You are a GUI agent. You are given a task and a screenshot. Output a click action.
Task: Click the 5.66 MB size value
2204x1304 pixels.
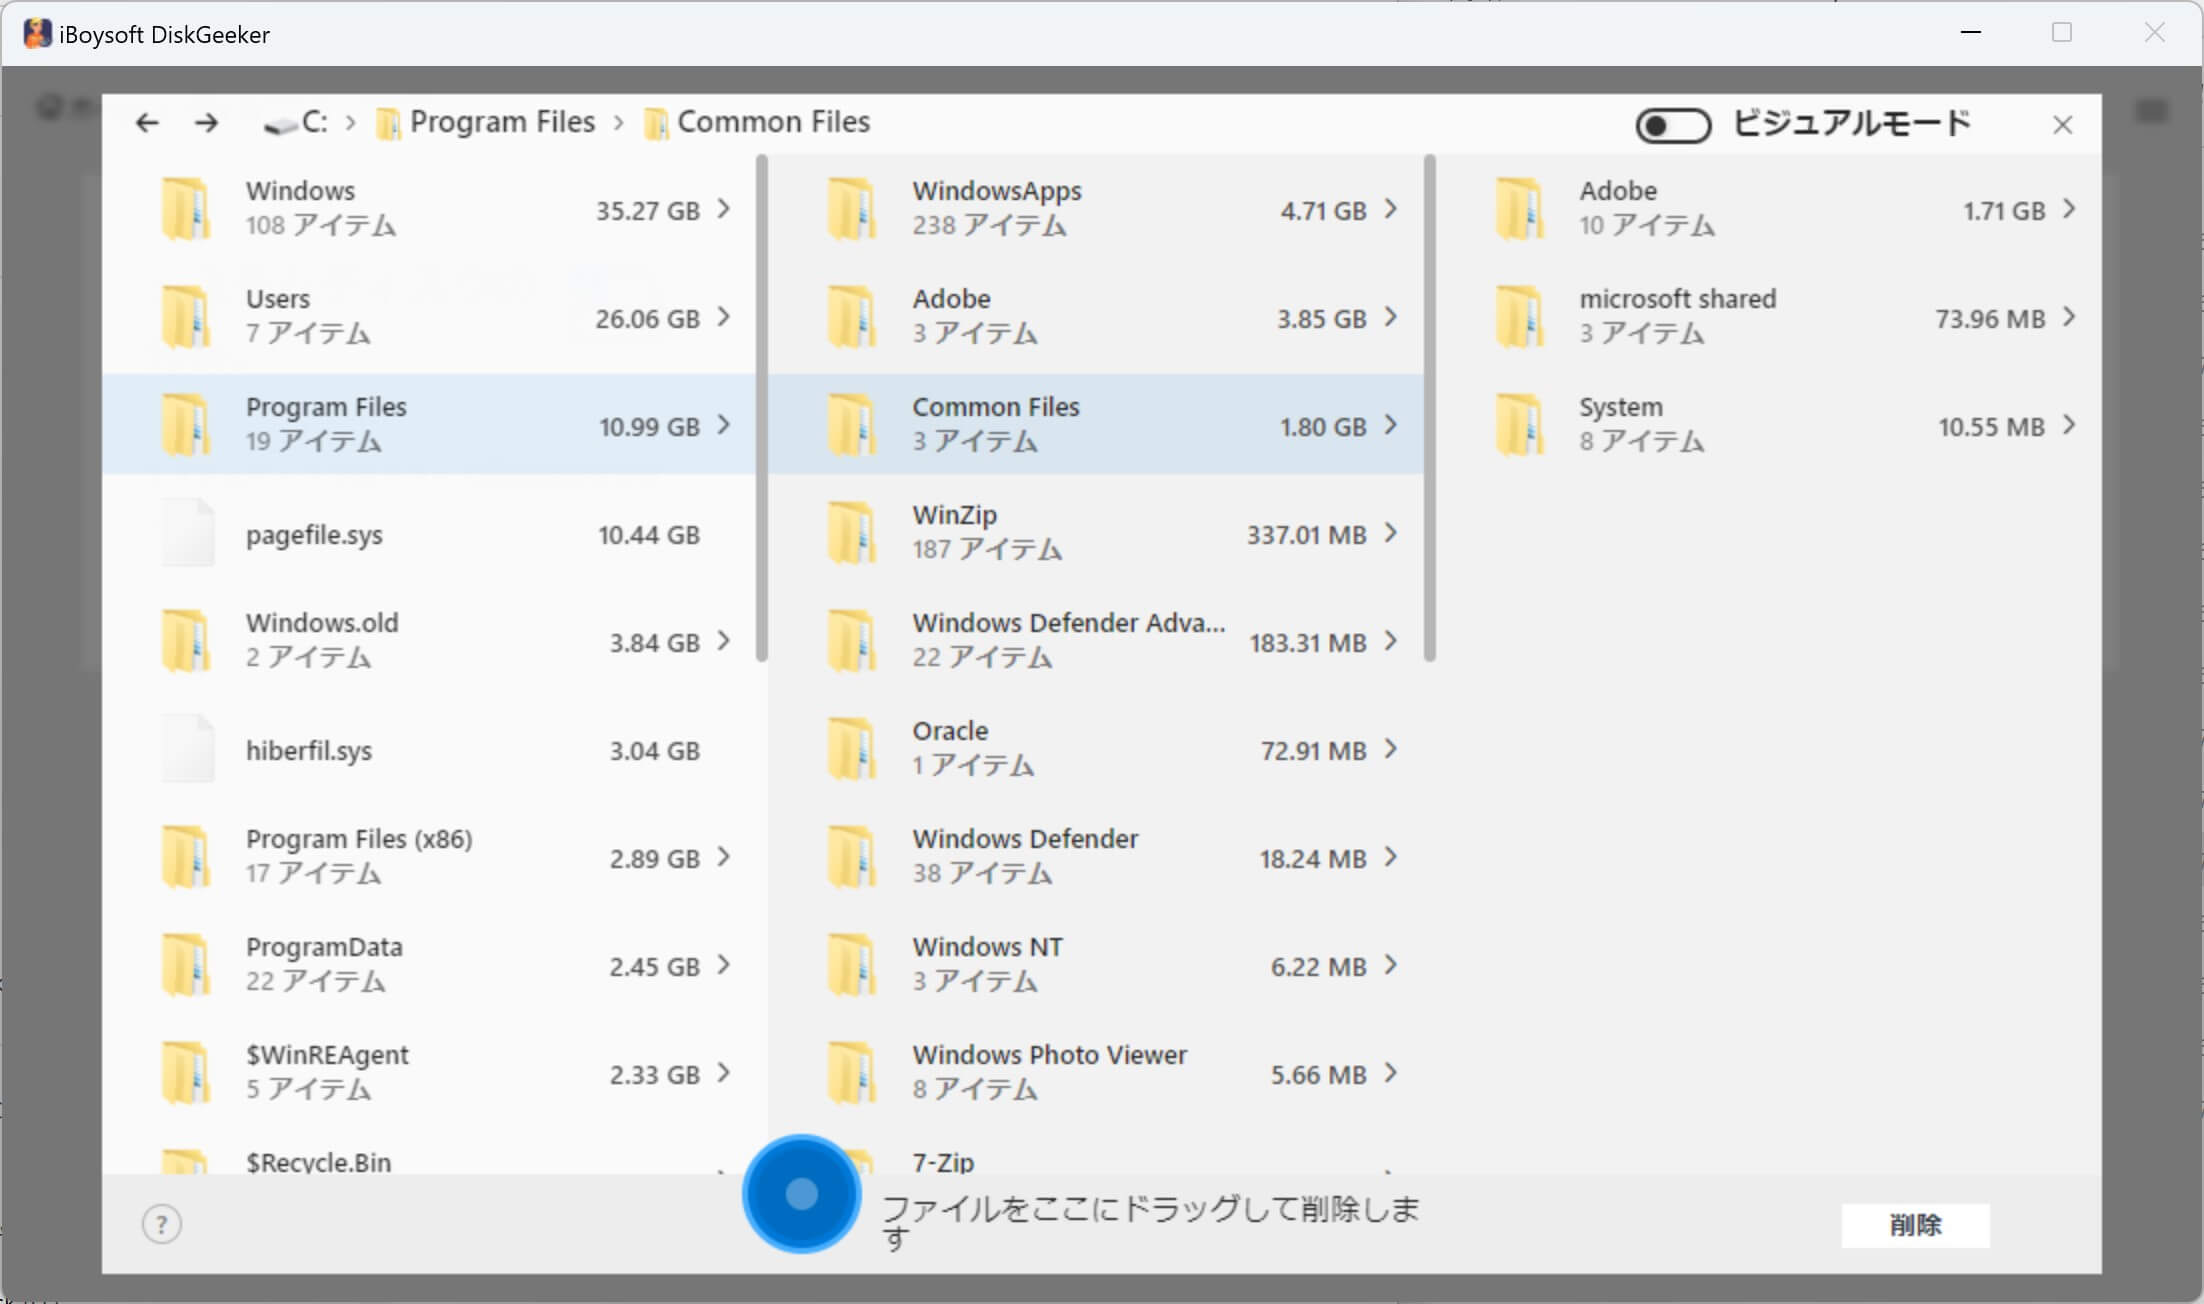(x=1318, y=1075)
